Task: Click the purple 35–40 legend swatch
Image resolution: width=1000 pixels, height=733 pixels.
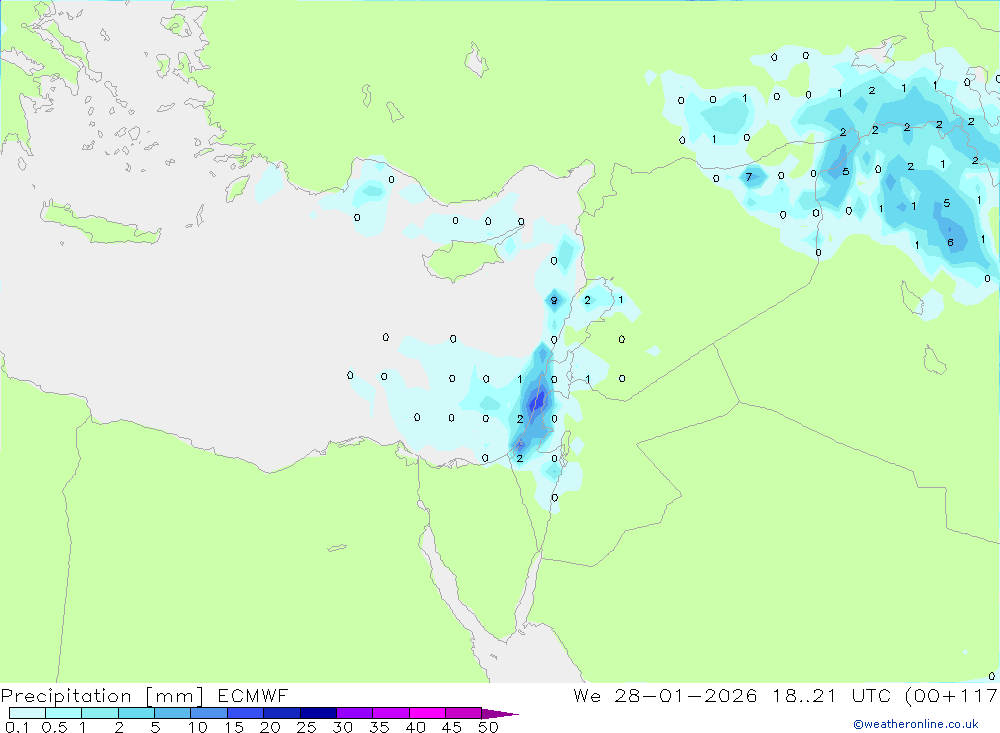Action: click(x=391, y=713)
